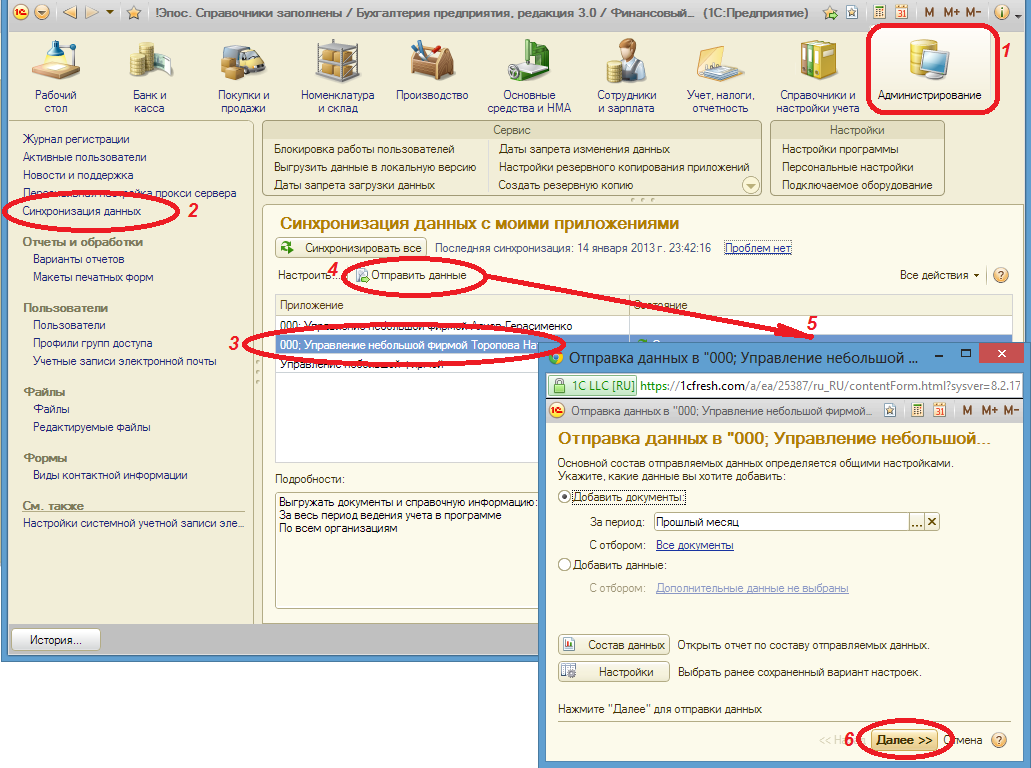Open the main menu dropdown arrow

pyautogui.click(x=41, y=12)
